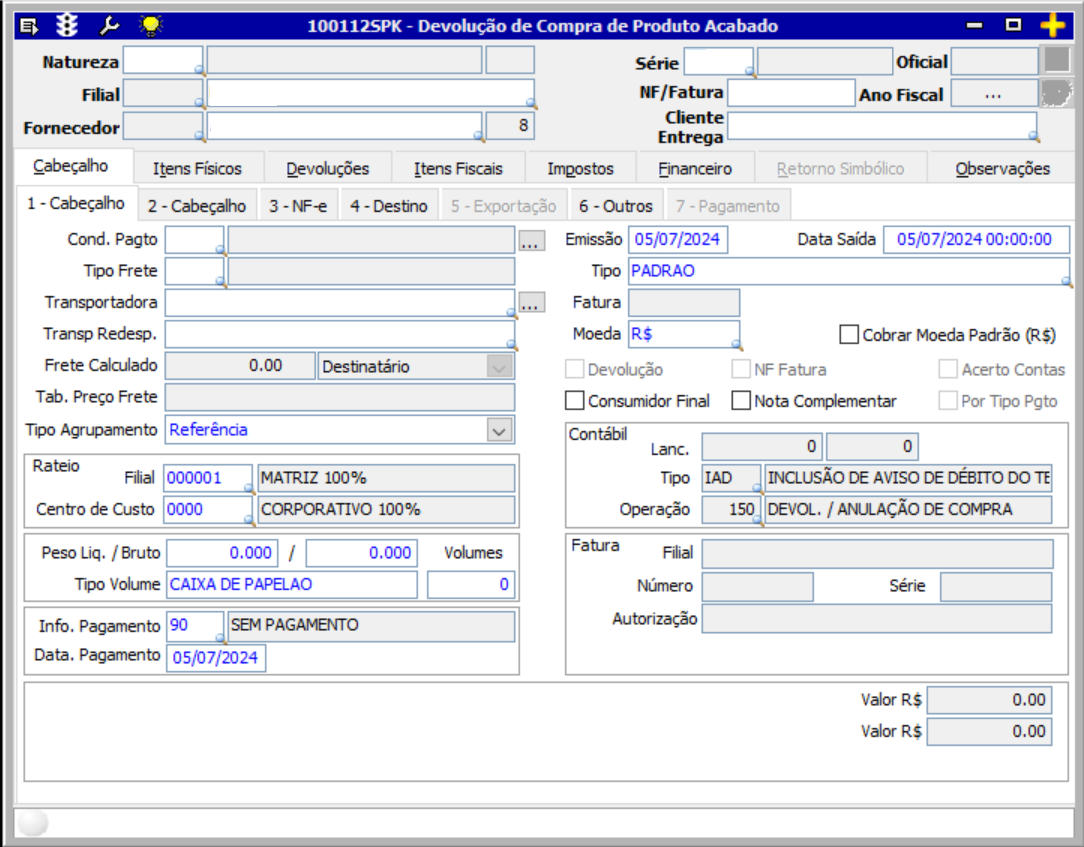Tick the Nota Complementar checkbox
The width and height of the screenshot is (1084, 847).
(x=740, y=401)
